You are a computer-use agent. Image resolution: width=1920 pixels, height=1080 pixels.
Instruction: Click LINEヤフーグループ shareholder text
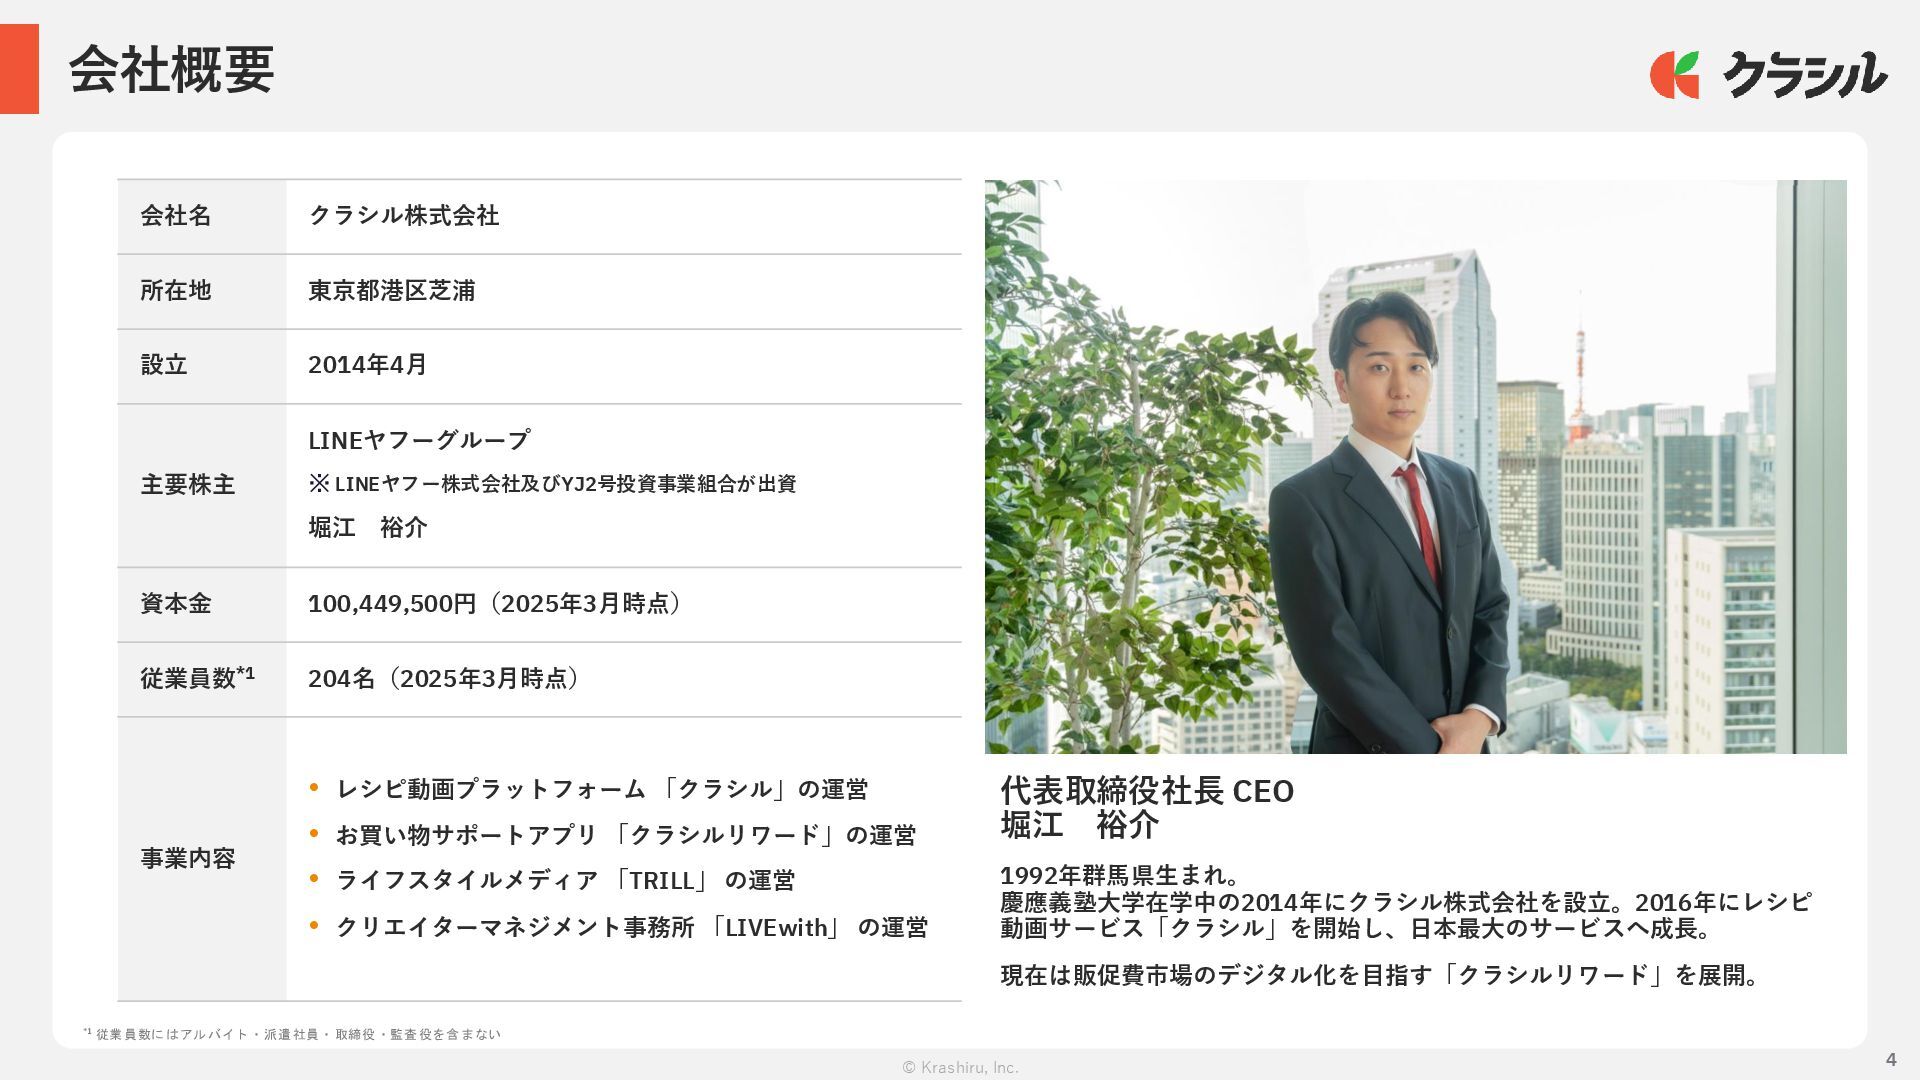tap(419, 440)
